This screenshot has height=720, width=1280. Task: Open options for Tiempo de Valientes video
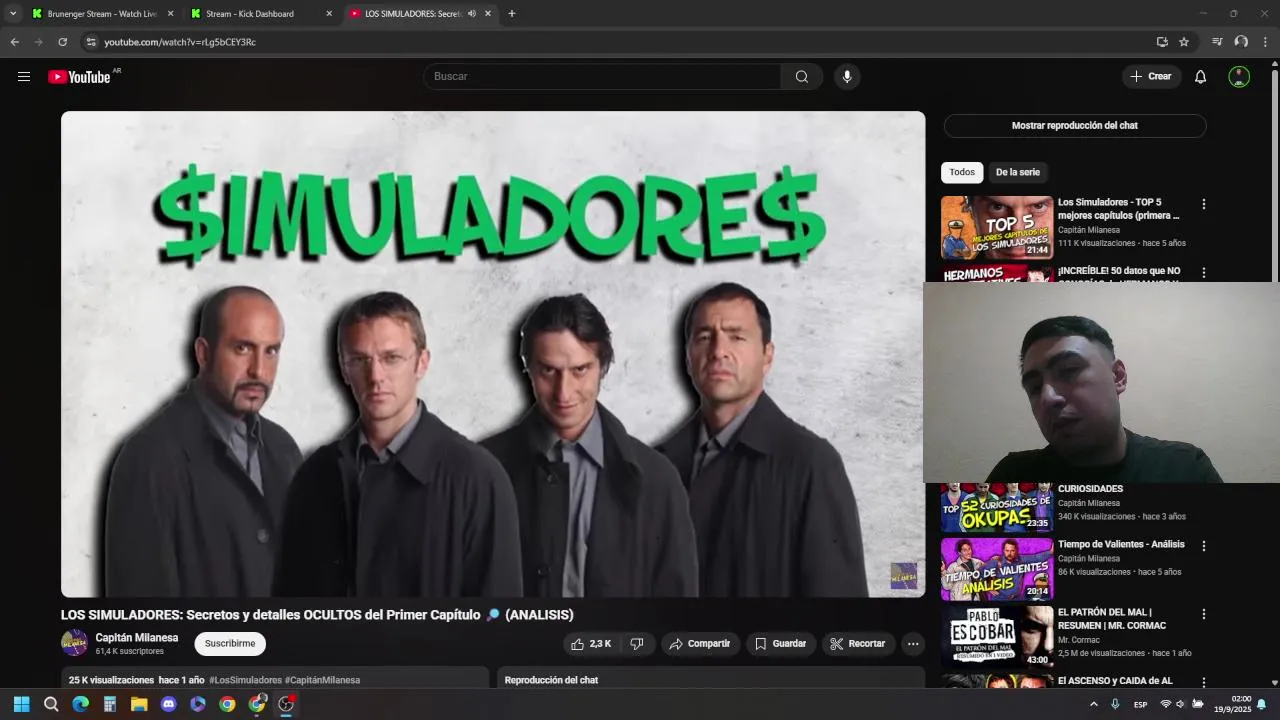pos(1204,547)
